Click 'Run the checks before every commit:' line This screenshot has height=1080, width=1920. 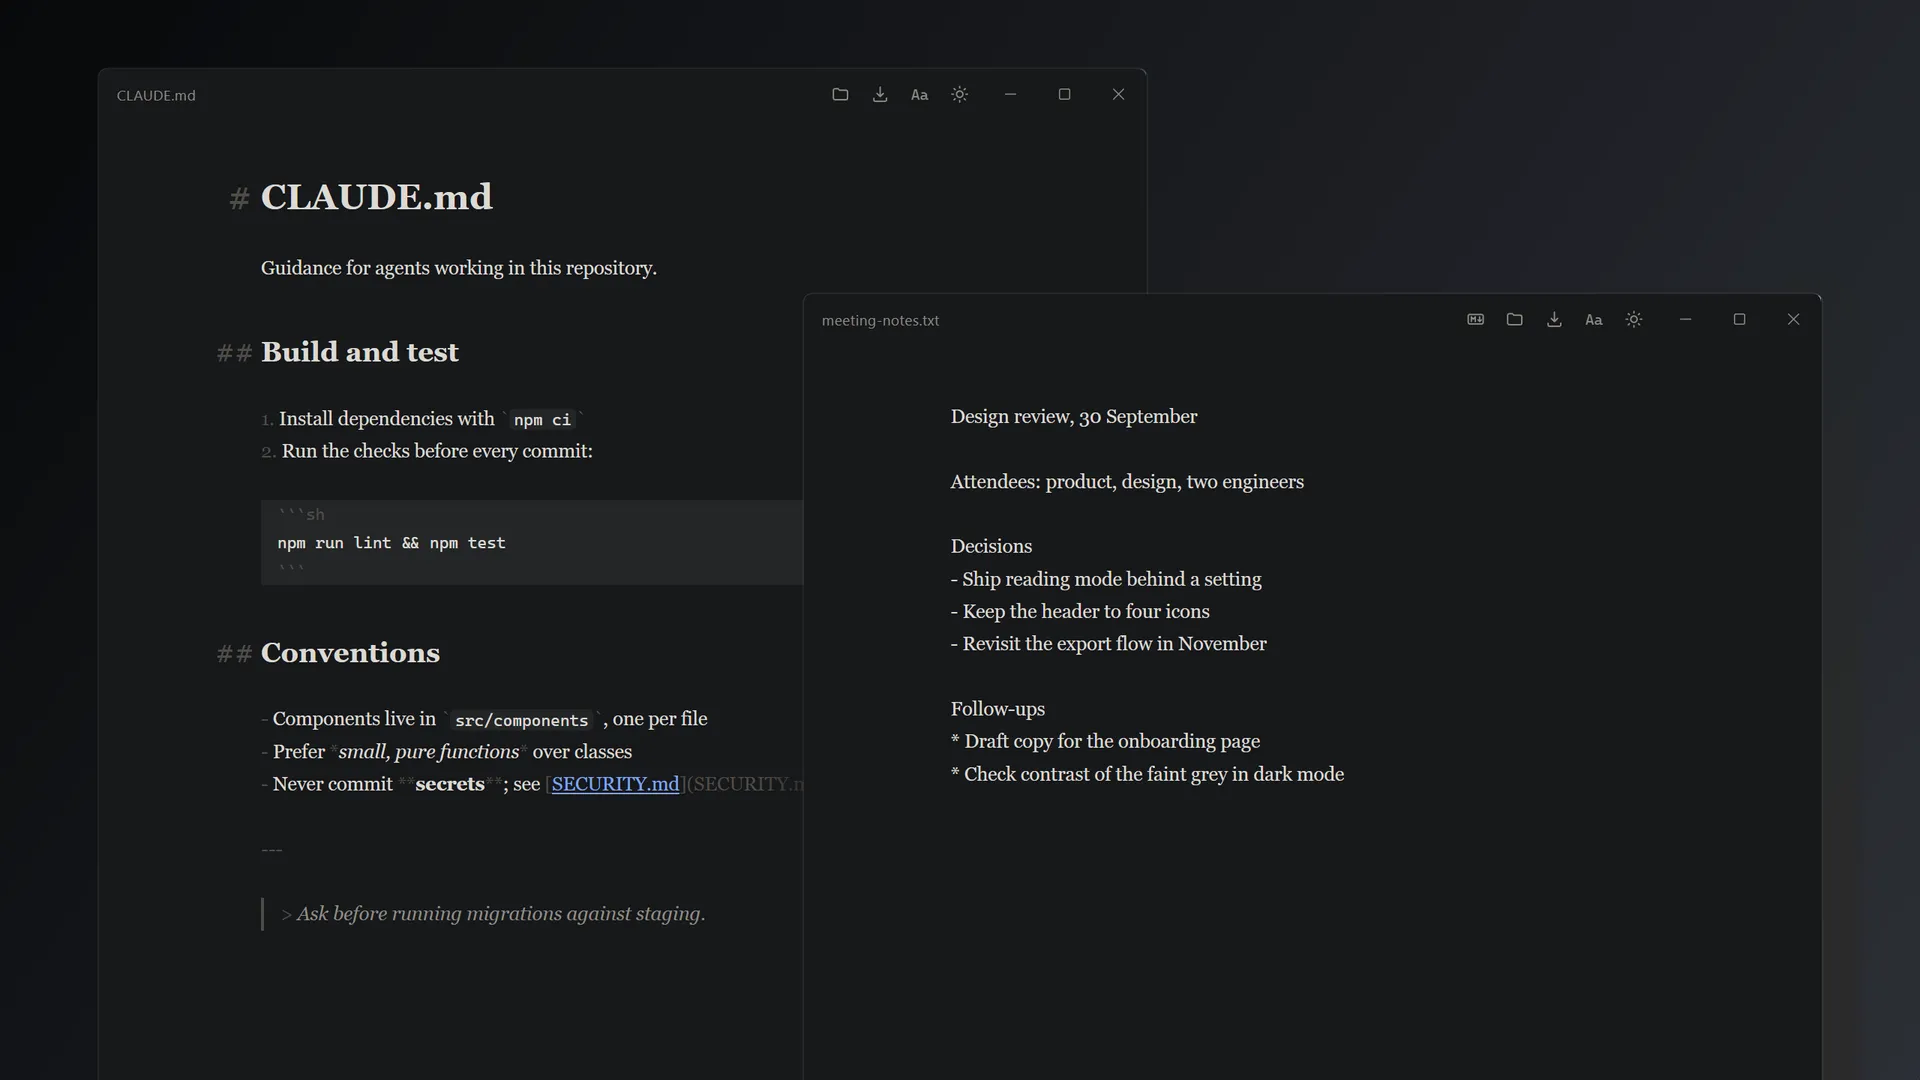(x=437, y=451)
